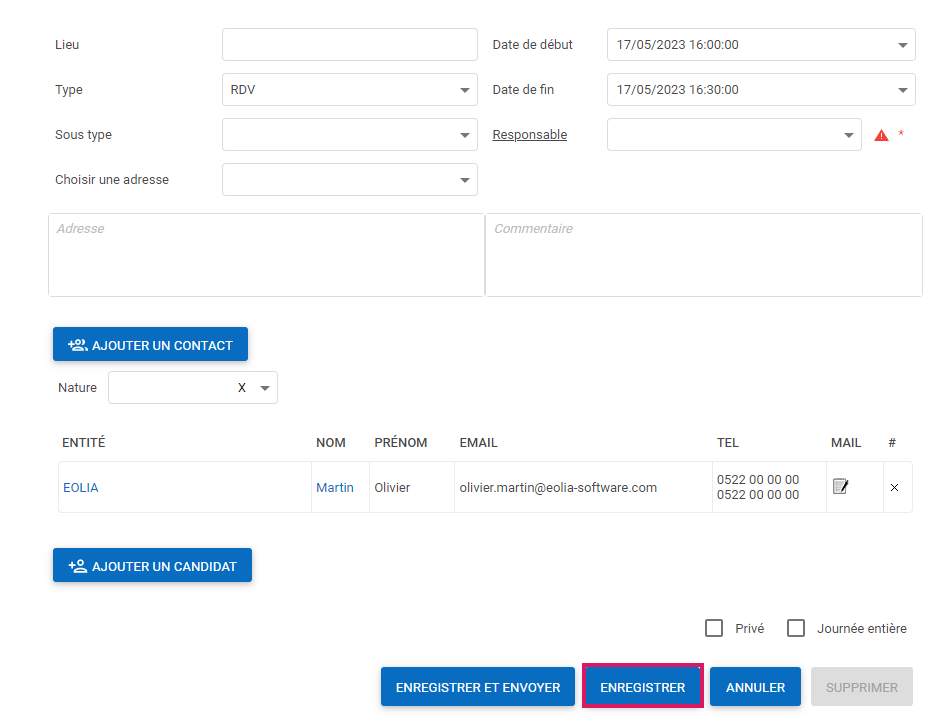
Task: Click into the Commentaire text area
Action: pyautogui.click(x=703, y=255)
